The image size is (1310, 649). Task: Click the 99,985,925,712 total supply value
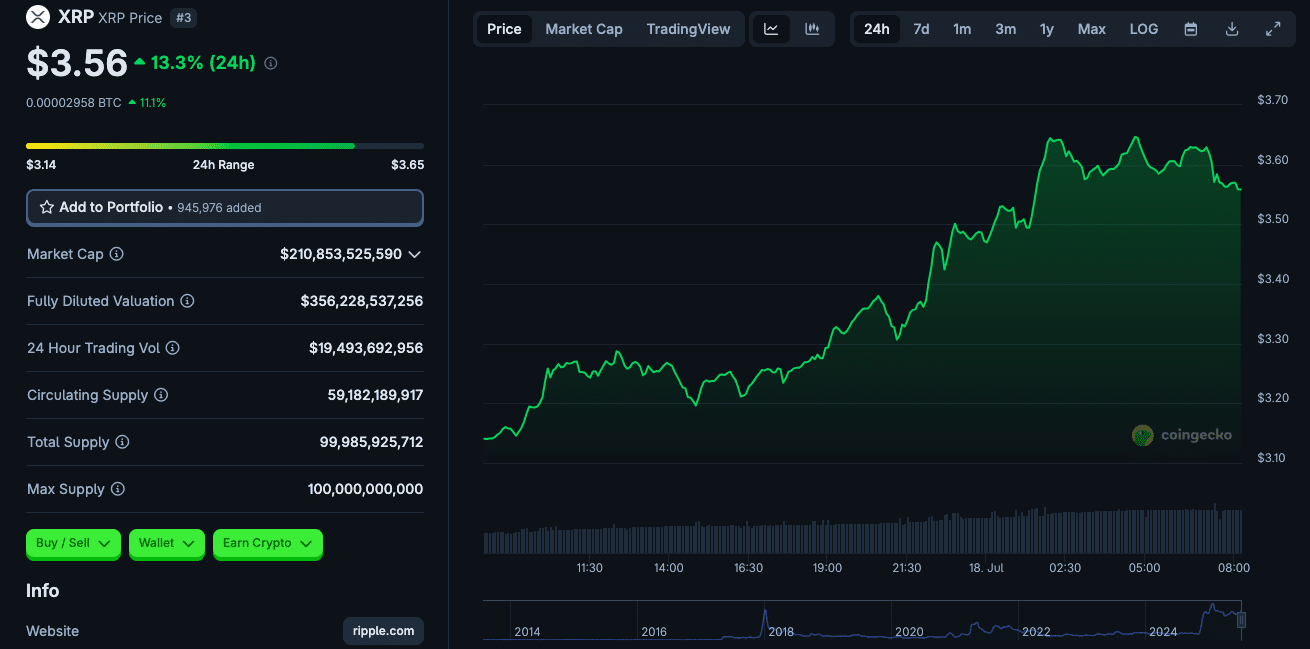[371, 442]
